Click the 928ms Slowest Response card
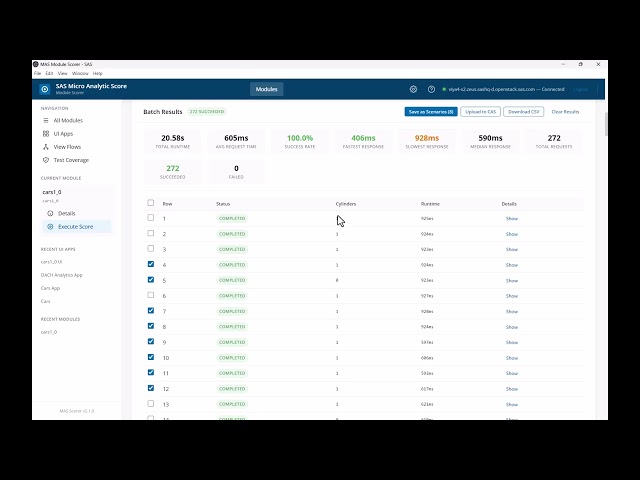Screen dimensions: 640x480 point(427,141)
